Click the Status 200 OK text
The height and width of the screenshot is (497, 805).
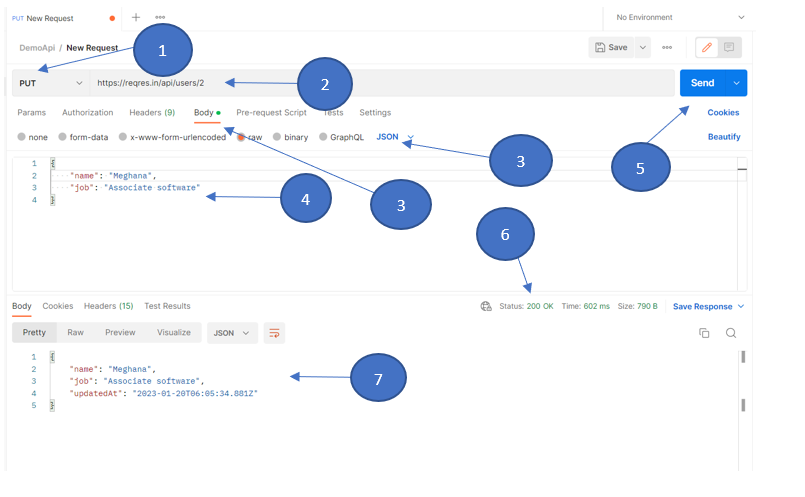(526, 307)
